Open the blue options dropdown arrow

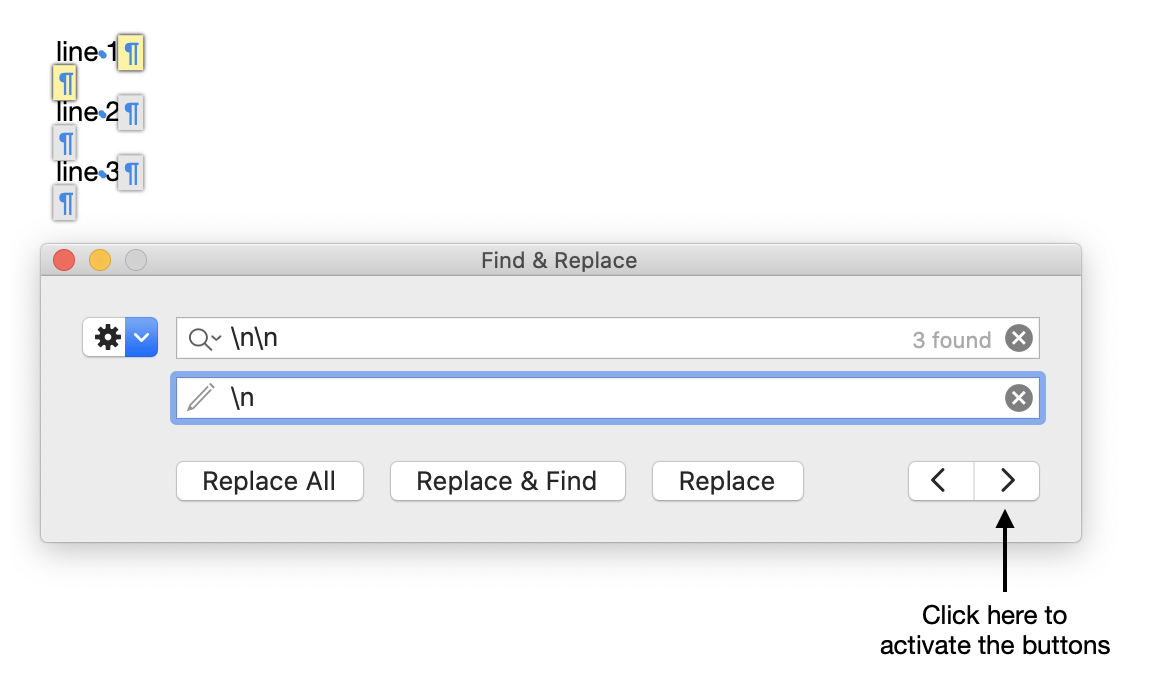pos(142,338)
